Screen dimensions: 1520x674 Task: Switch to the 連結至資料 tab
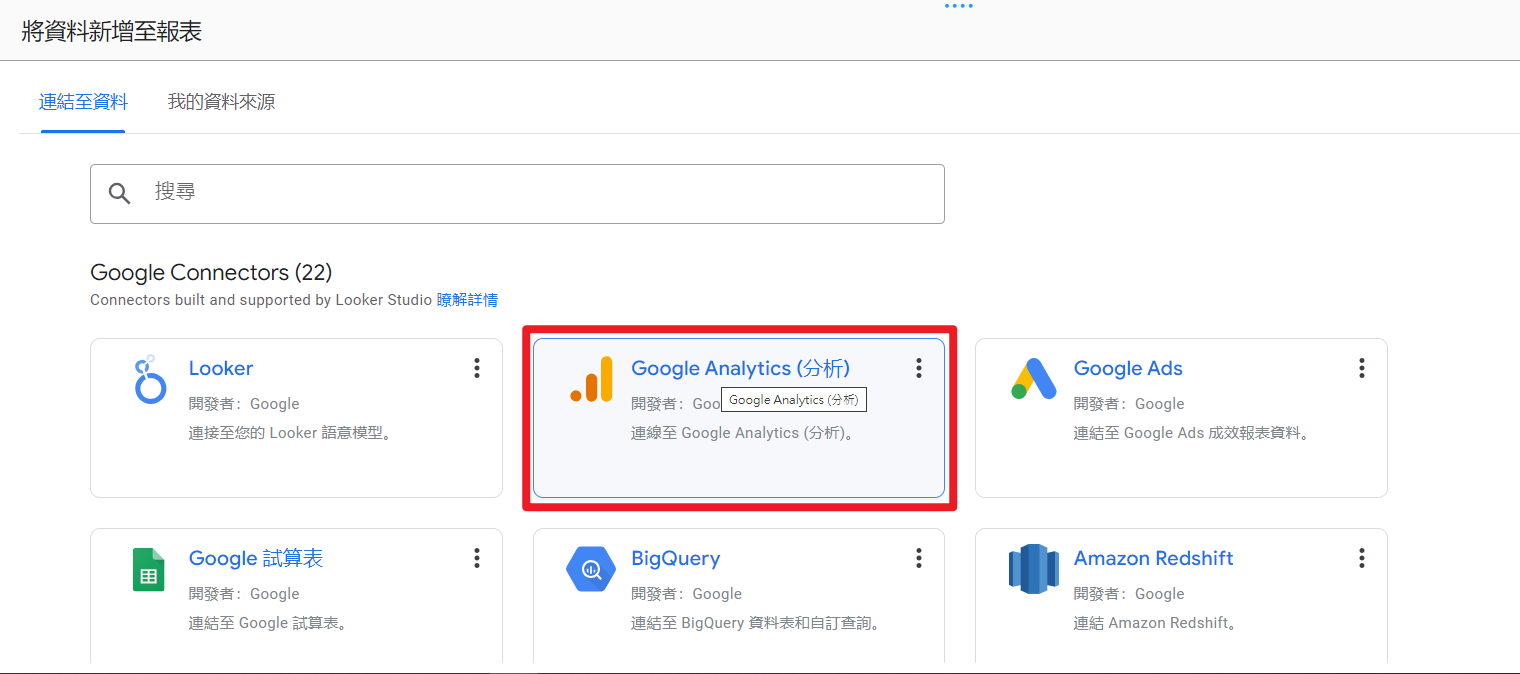[x=83, y=101]
